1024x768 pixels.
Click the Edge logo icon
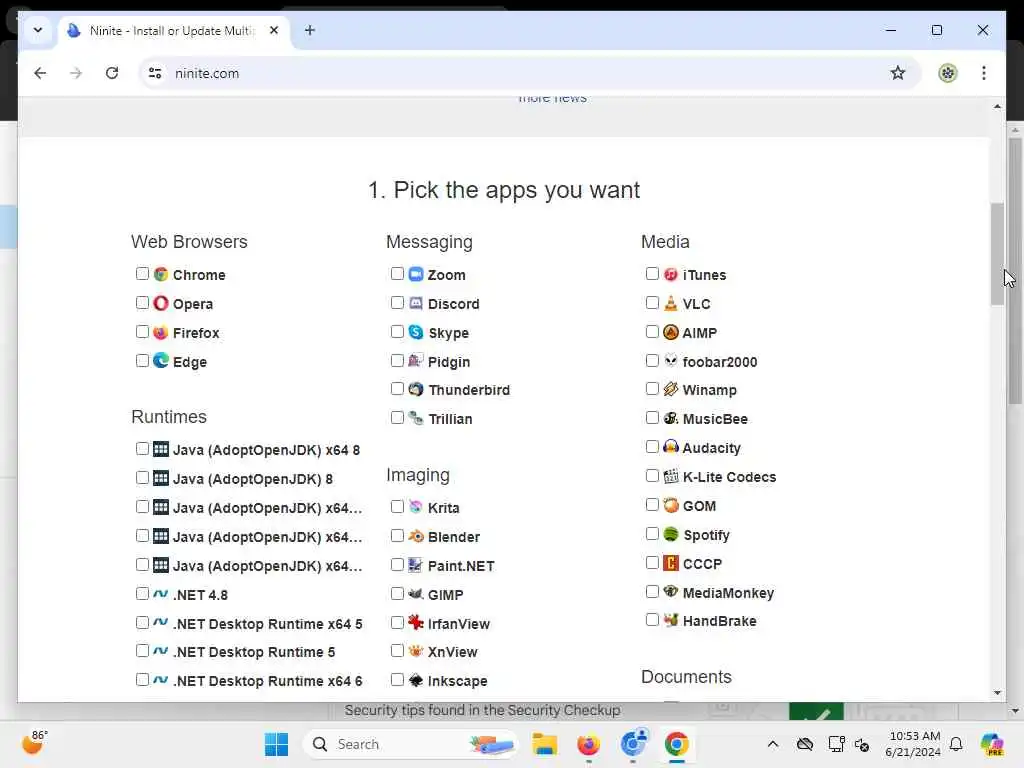pyautogui.click(x=161, y=360)
